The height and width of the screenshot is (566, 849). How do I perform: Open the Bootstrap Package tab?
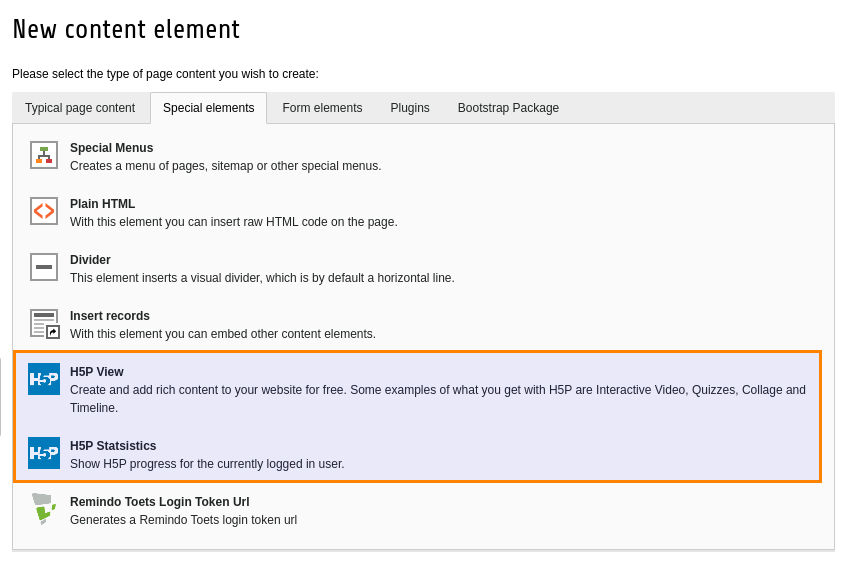click(508, 108)
